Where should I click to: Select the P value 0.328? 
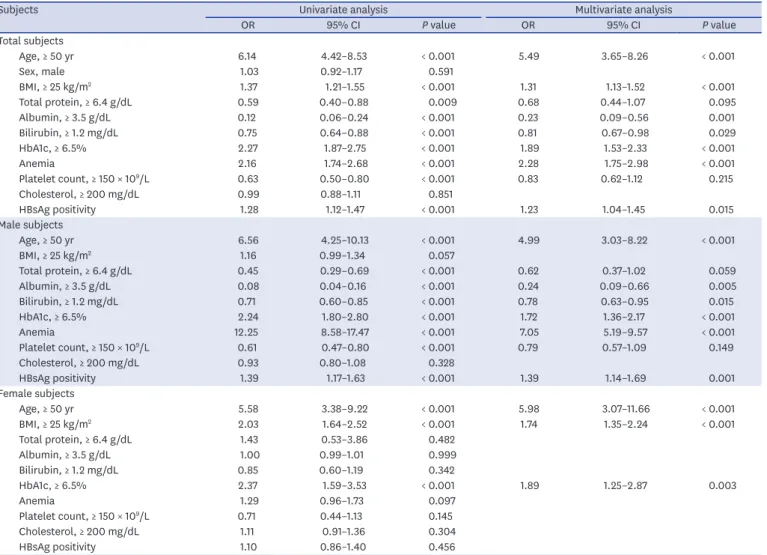point(441,363)
